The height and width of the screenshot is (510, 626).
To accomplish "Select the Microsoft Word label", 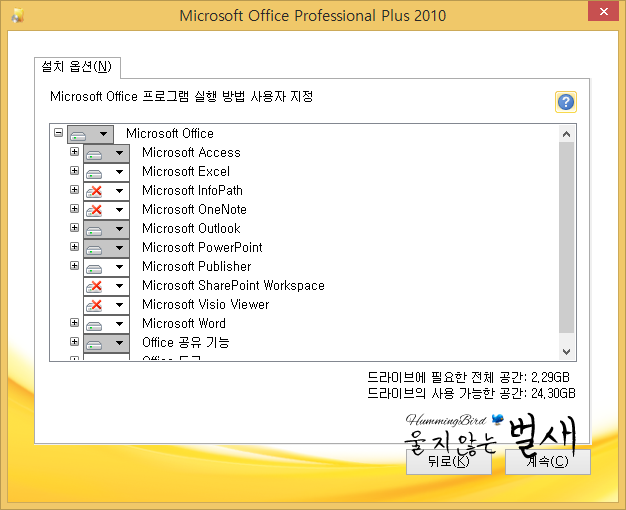I will [x=184, y=323].
